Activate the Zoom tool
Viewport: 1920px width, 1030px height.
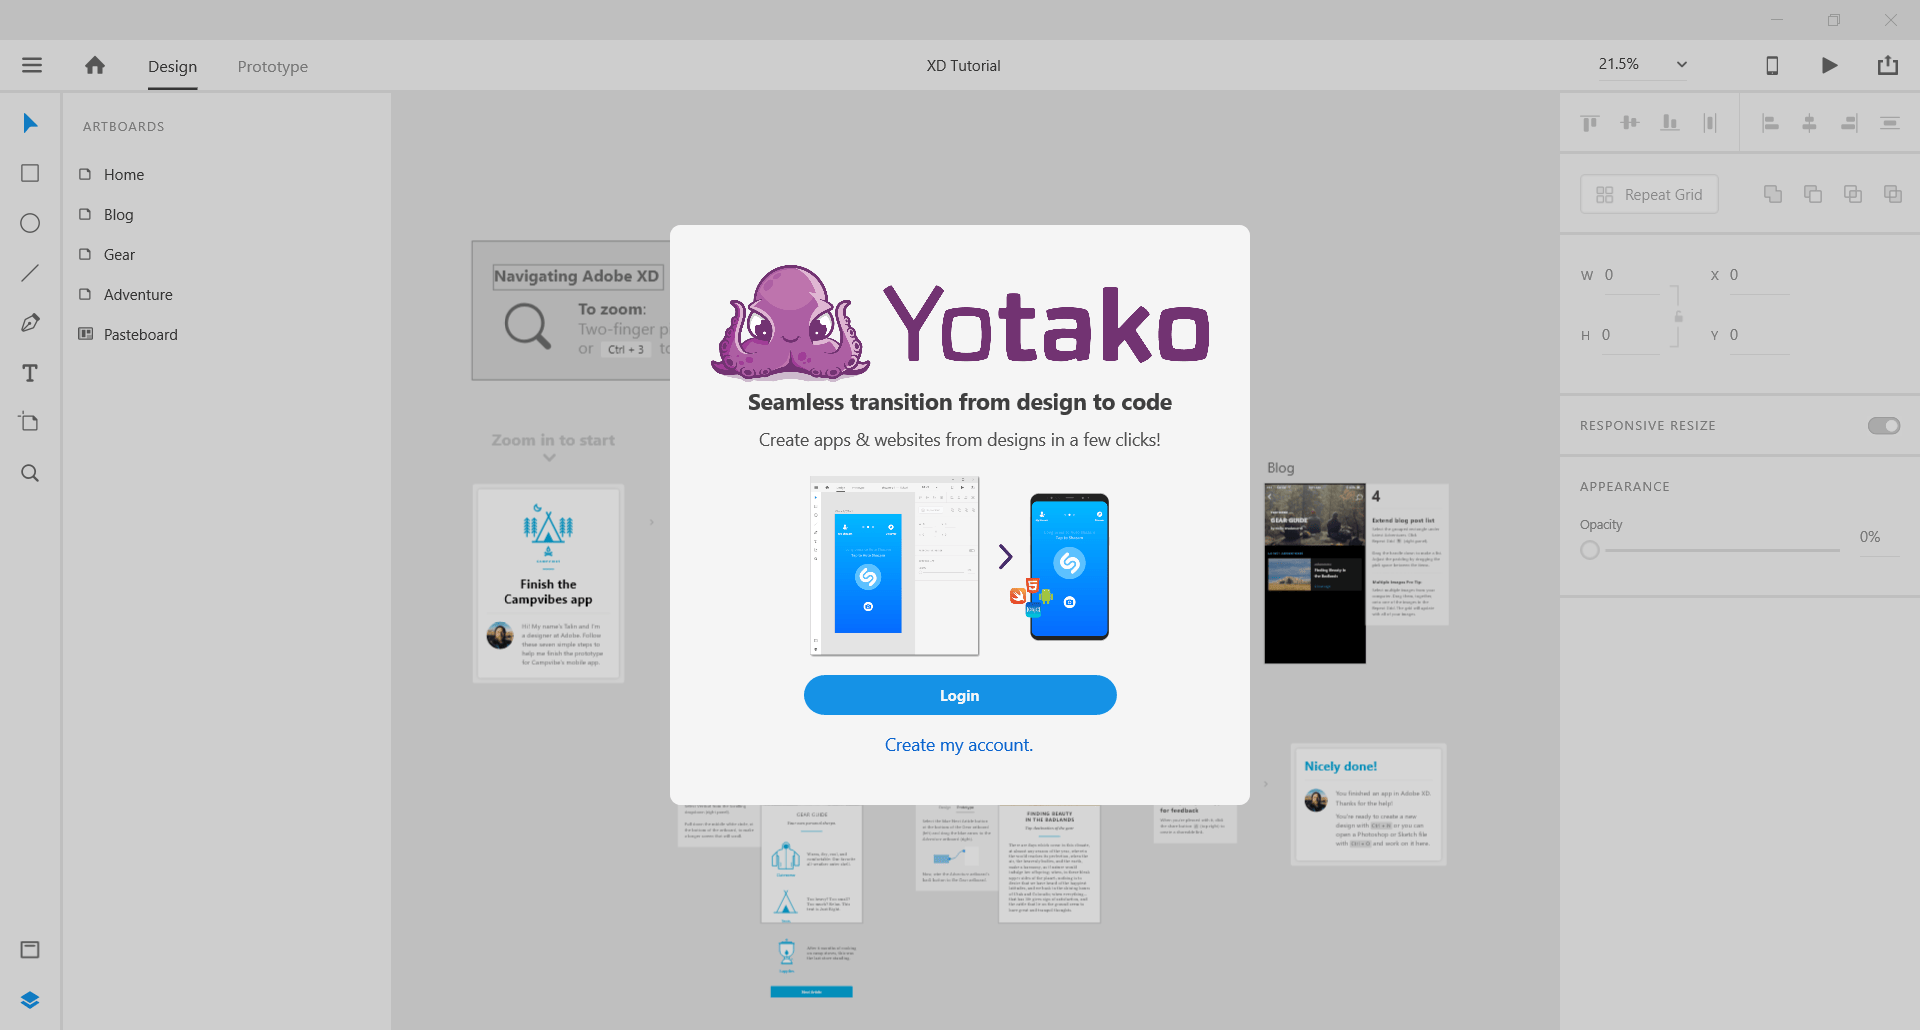pyautogui.click(x=29, y=472)
